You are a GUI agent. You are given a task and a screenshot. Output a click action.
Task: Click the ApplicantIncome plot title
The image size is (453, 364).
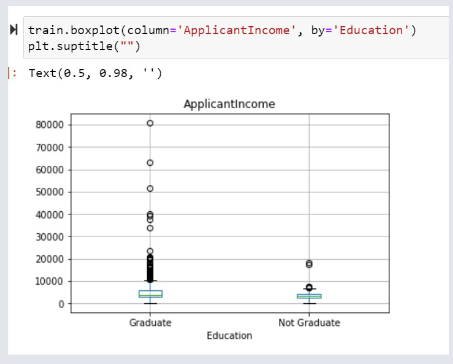pyautogui.click(x=229, y=104)
